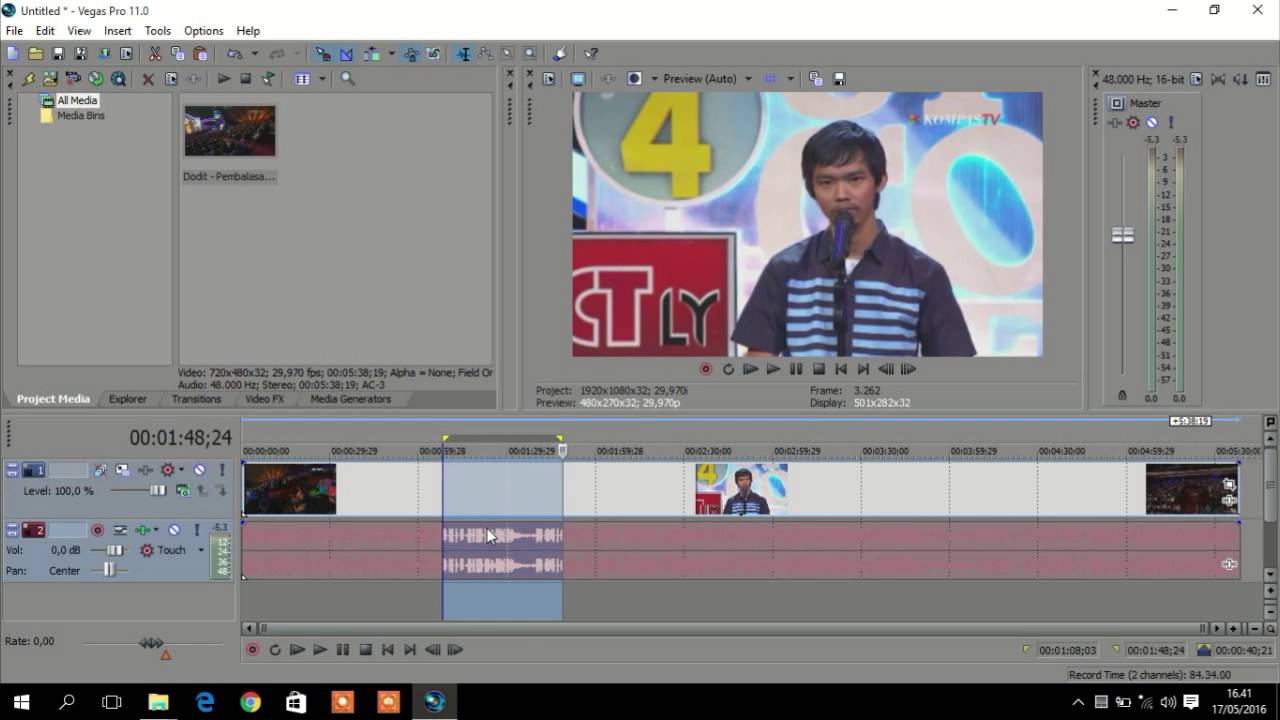Click the Search media magnifier icon

tap(347, 79)
